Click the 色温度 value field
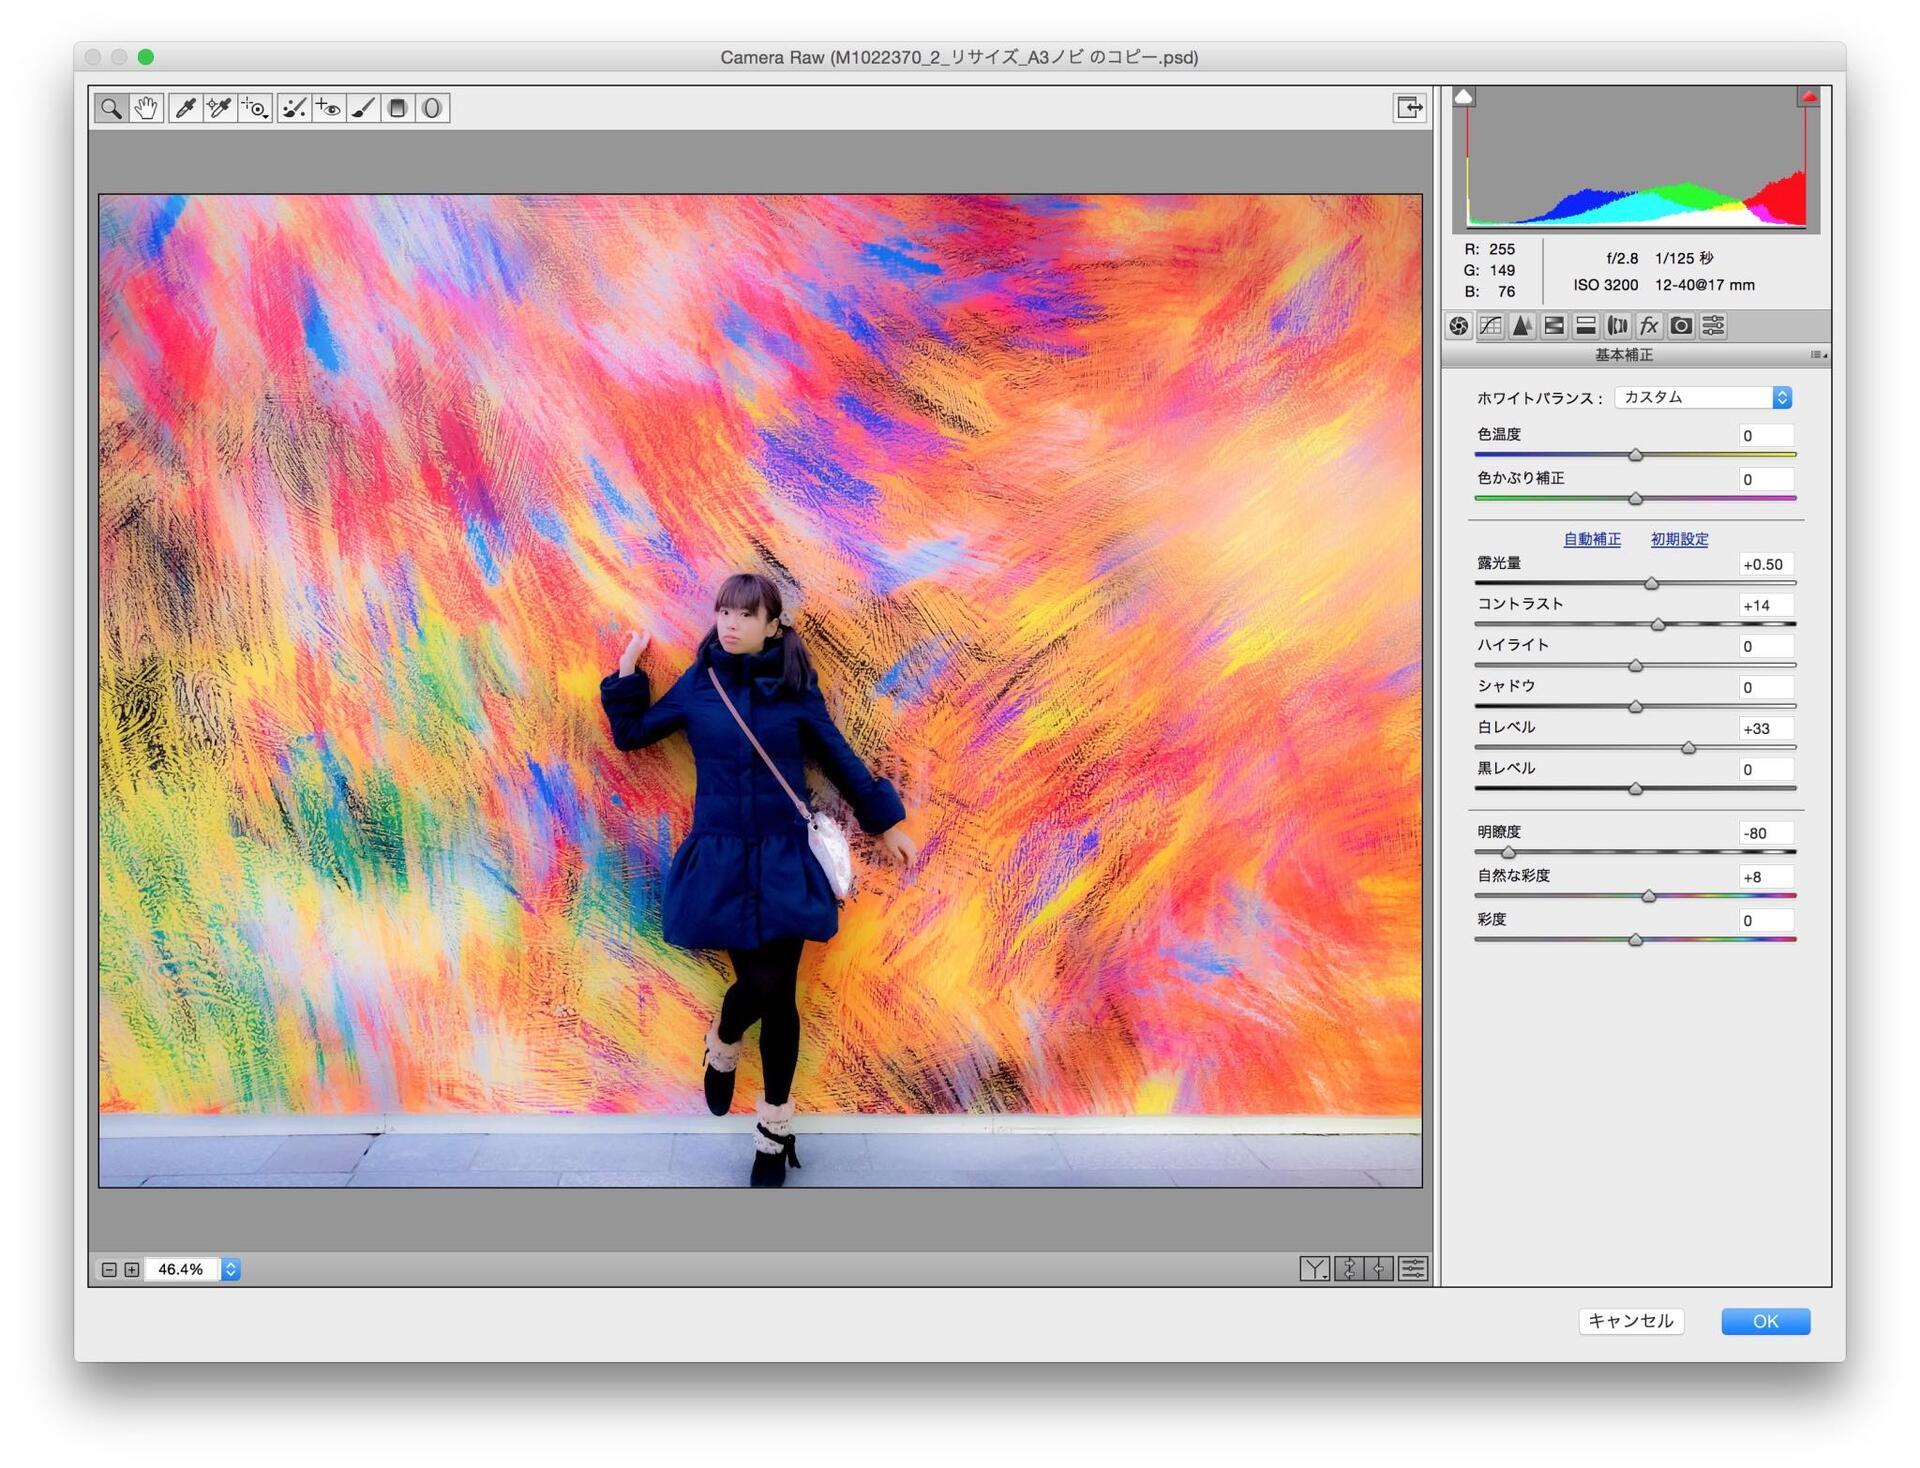Screen dimensions: 1920x1468 pyautogui.click(x=1765, y=436)
